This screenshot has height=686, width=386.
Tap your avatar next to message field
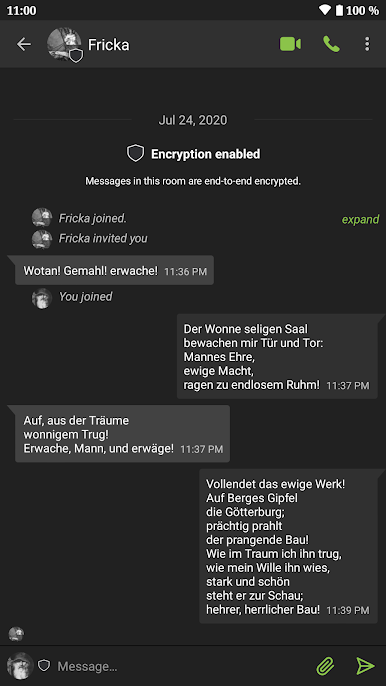[20, 666]
